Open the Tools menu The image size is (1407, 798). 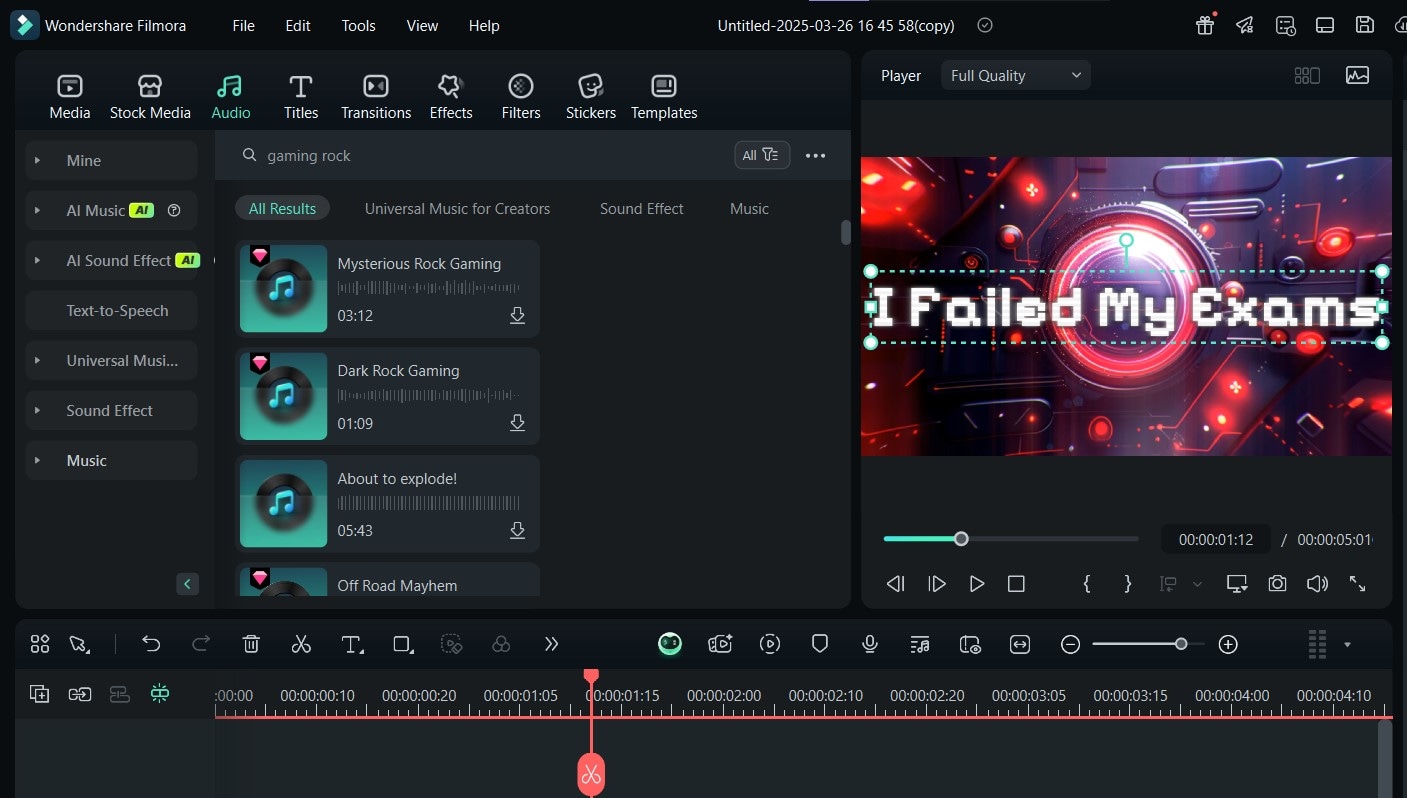[x=359, y=26]
